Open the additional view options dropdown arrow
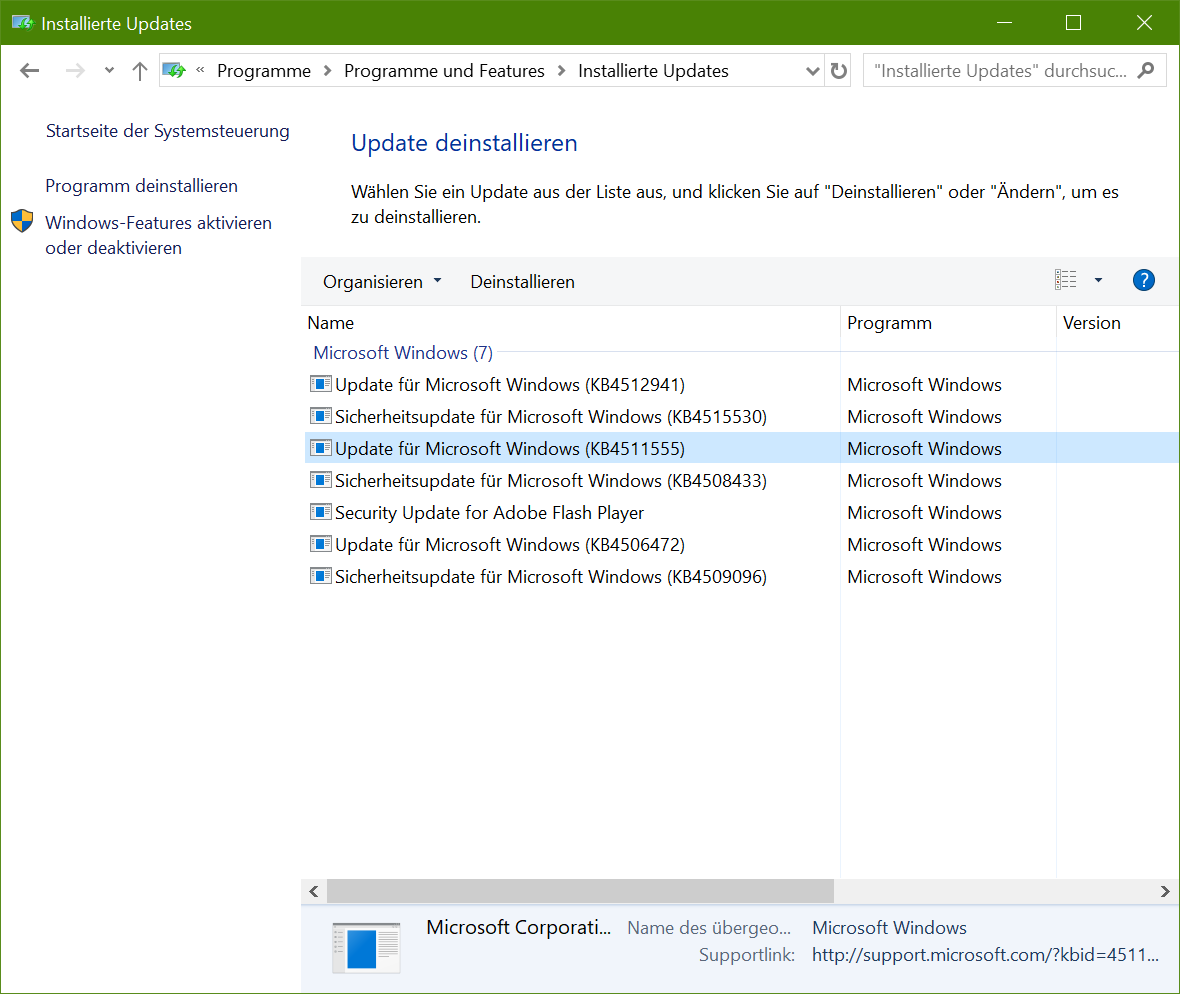 (1098, 280)
